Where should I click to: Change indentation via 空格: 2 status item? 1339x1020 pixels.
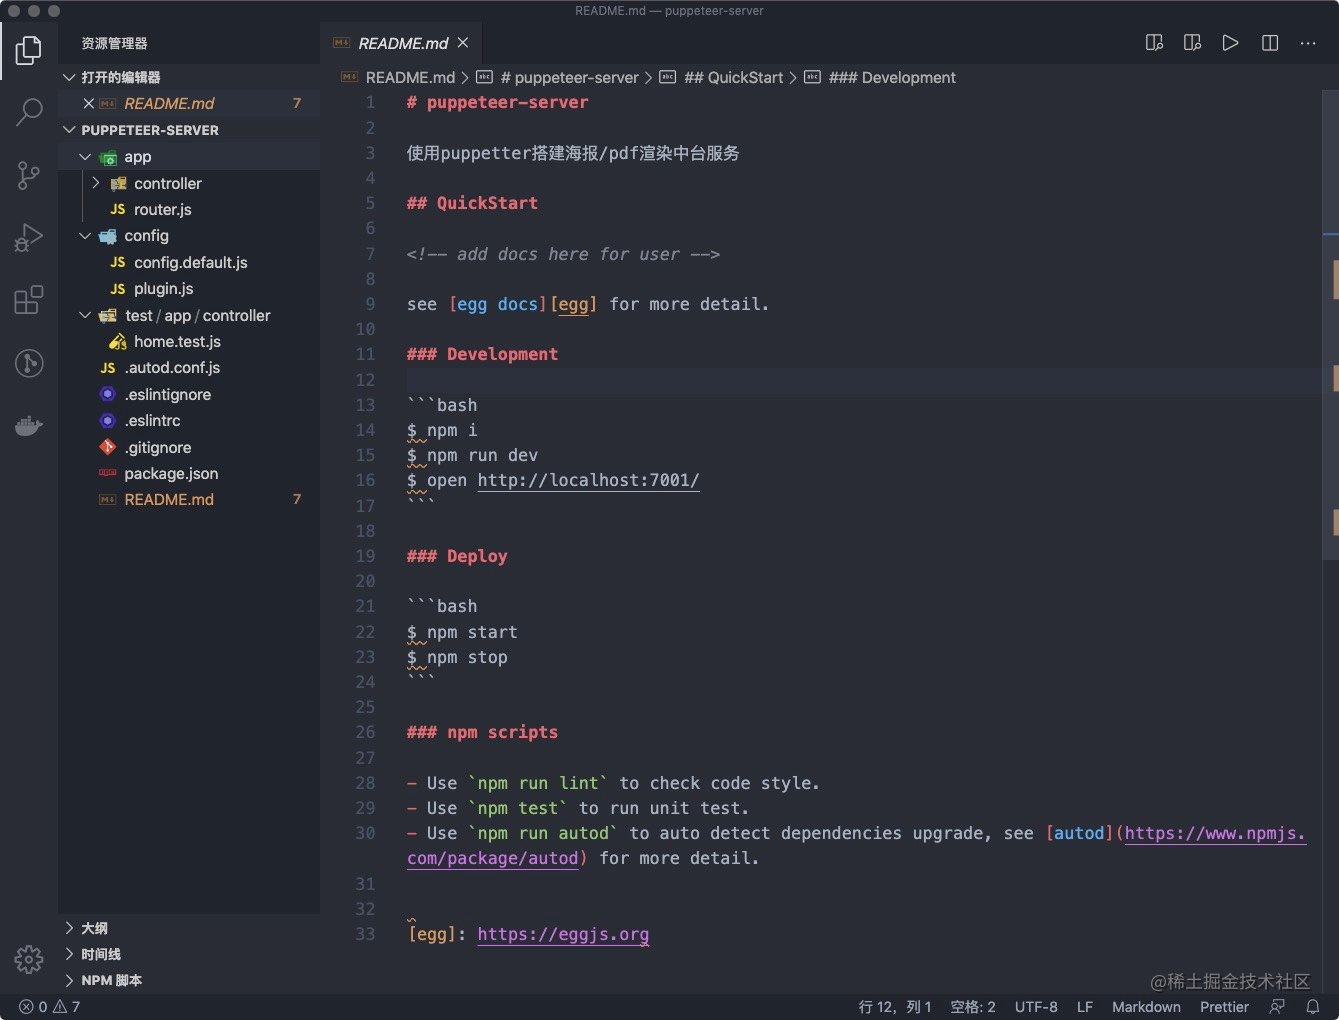(x=973, y=1007)
